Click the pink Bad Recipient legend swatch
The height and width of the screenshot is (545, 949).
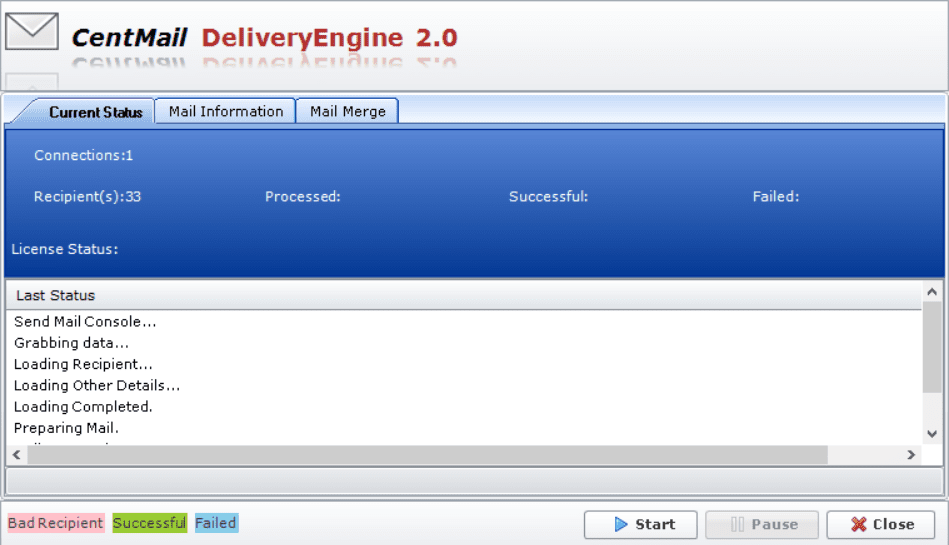pos(56,523)
